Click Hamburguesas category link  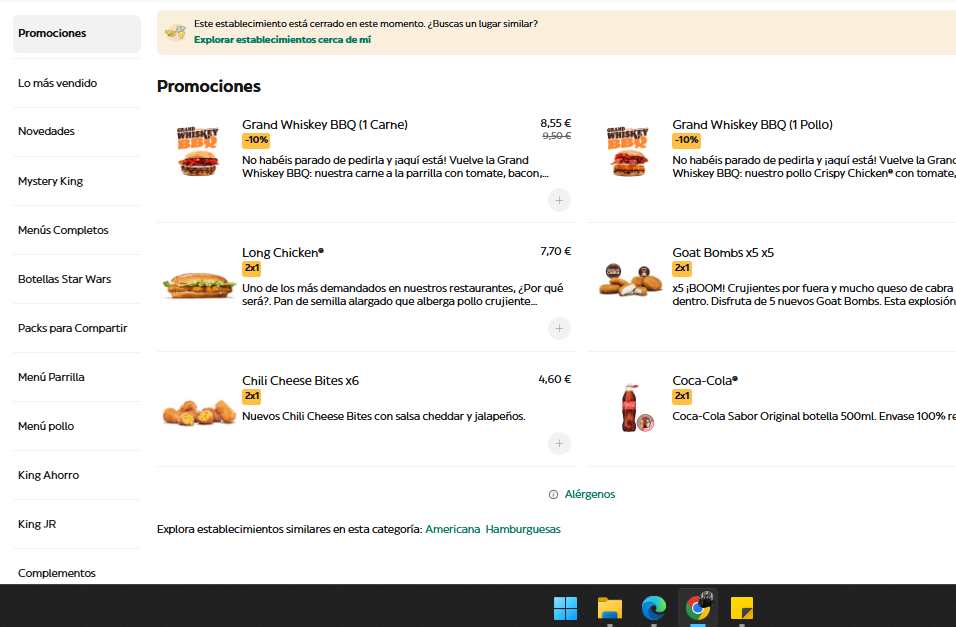(523, 529)
